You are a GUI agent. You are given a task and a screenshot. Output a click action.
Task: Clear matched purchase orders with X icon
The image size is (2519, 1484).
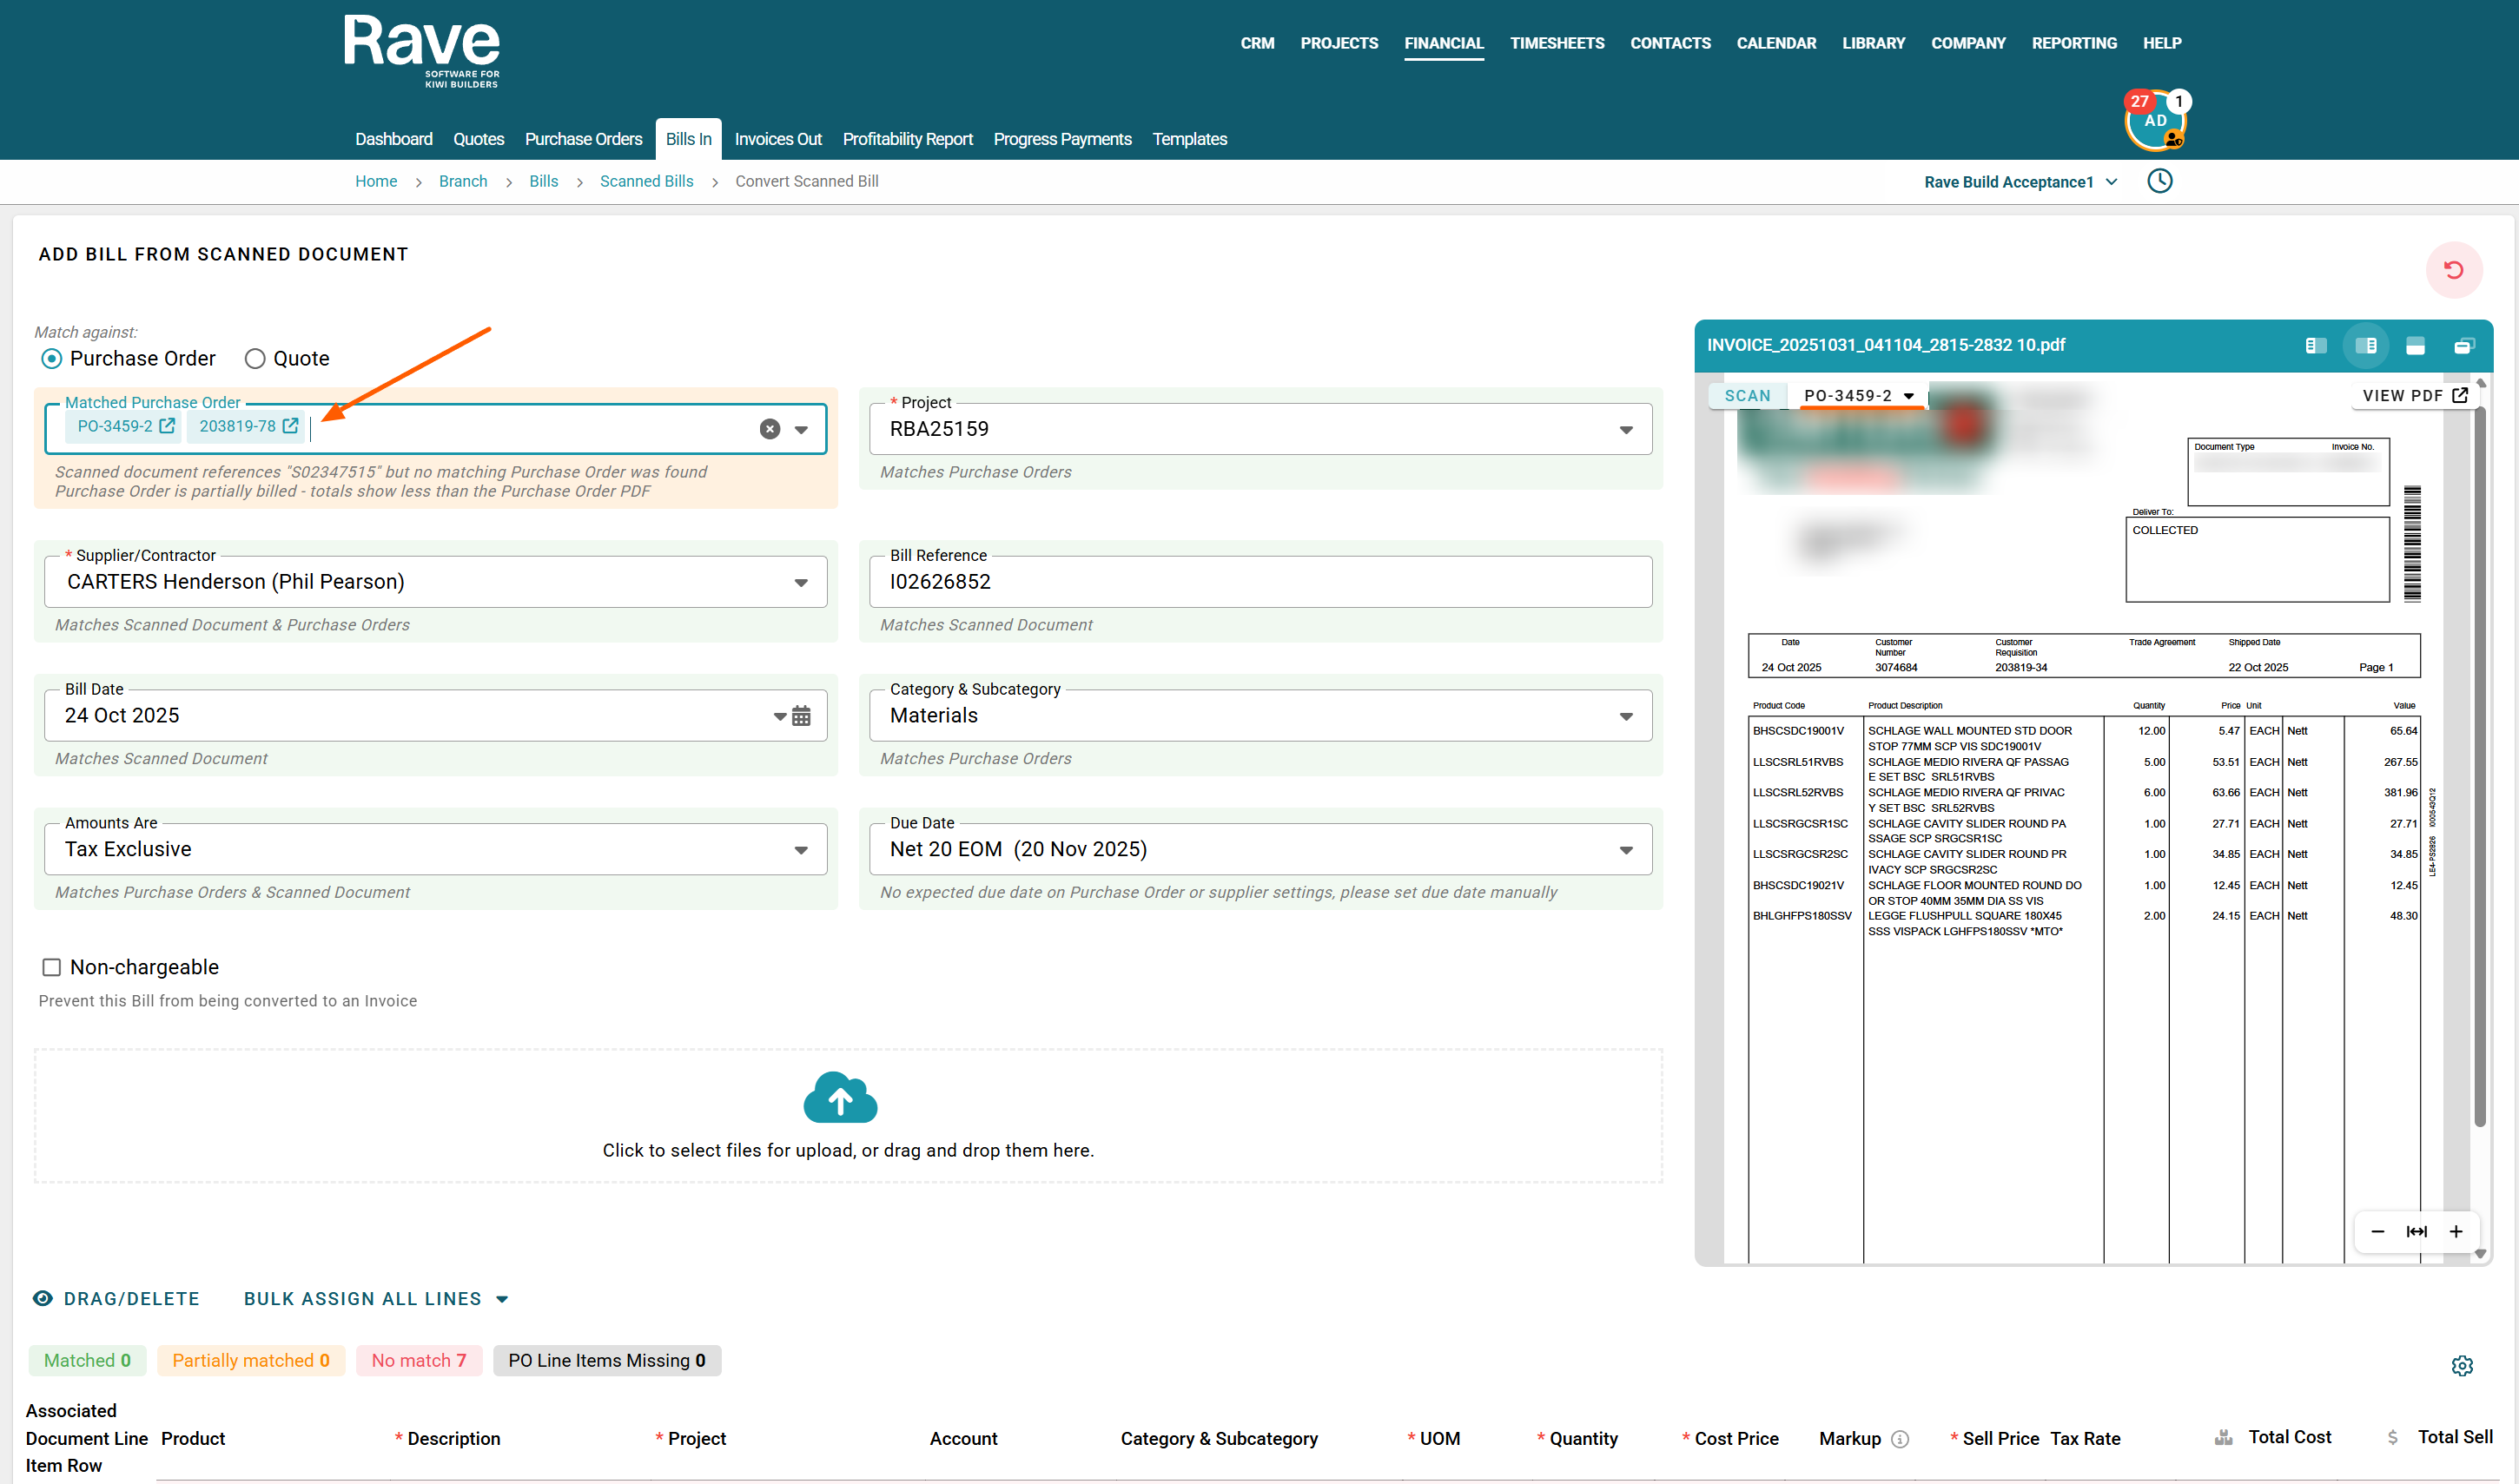[769, 429]
